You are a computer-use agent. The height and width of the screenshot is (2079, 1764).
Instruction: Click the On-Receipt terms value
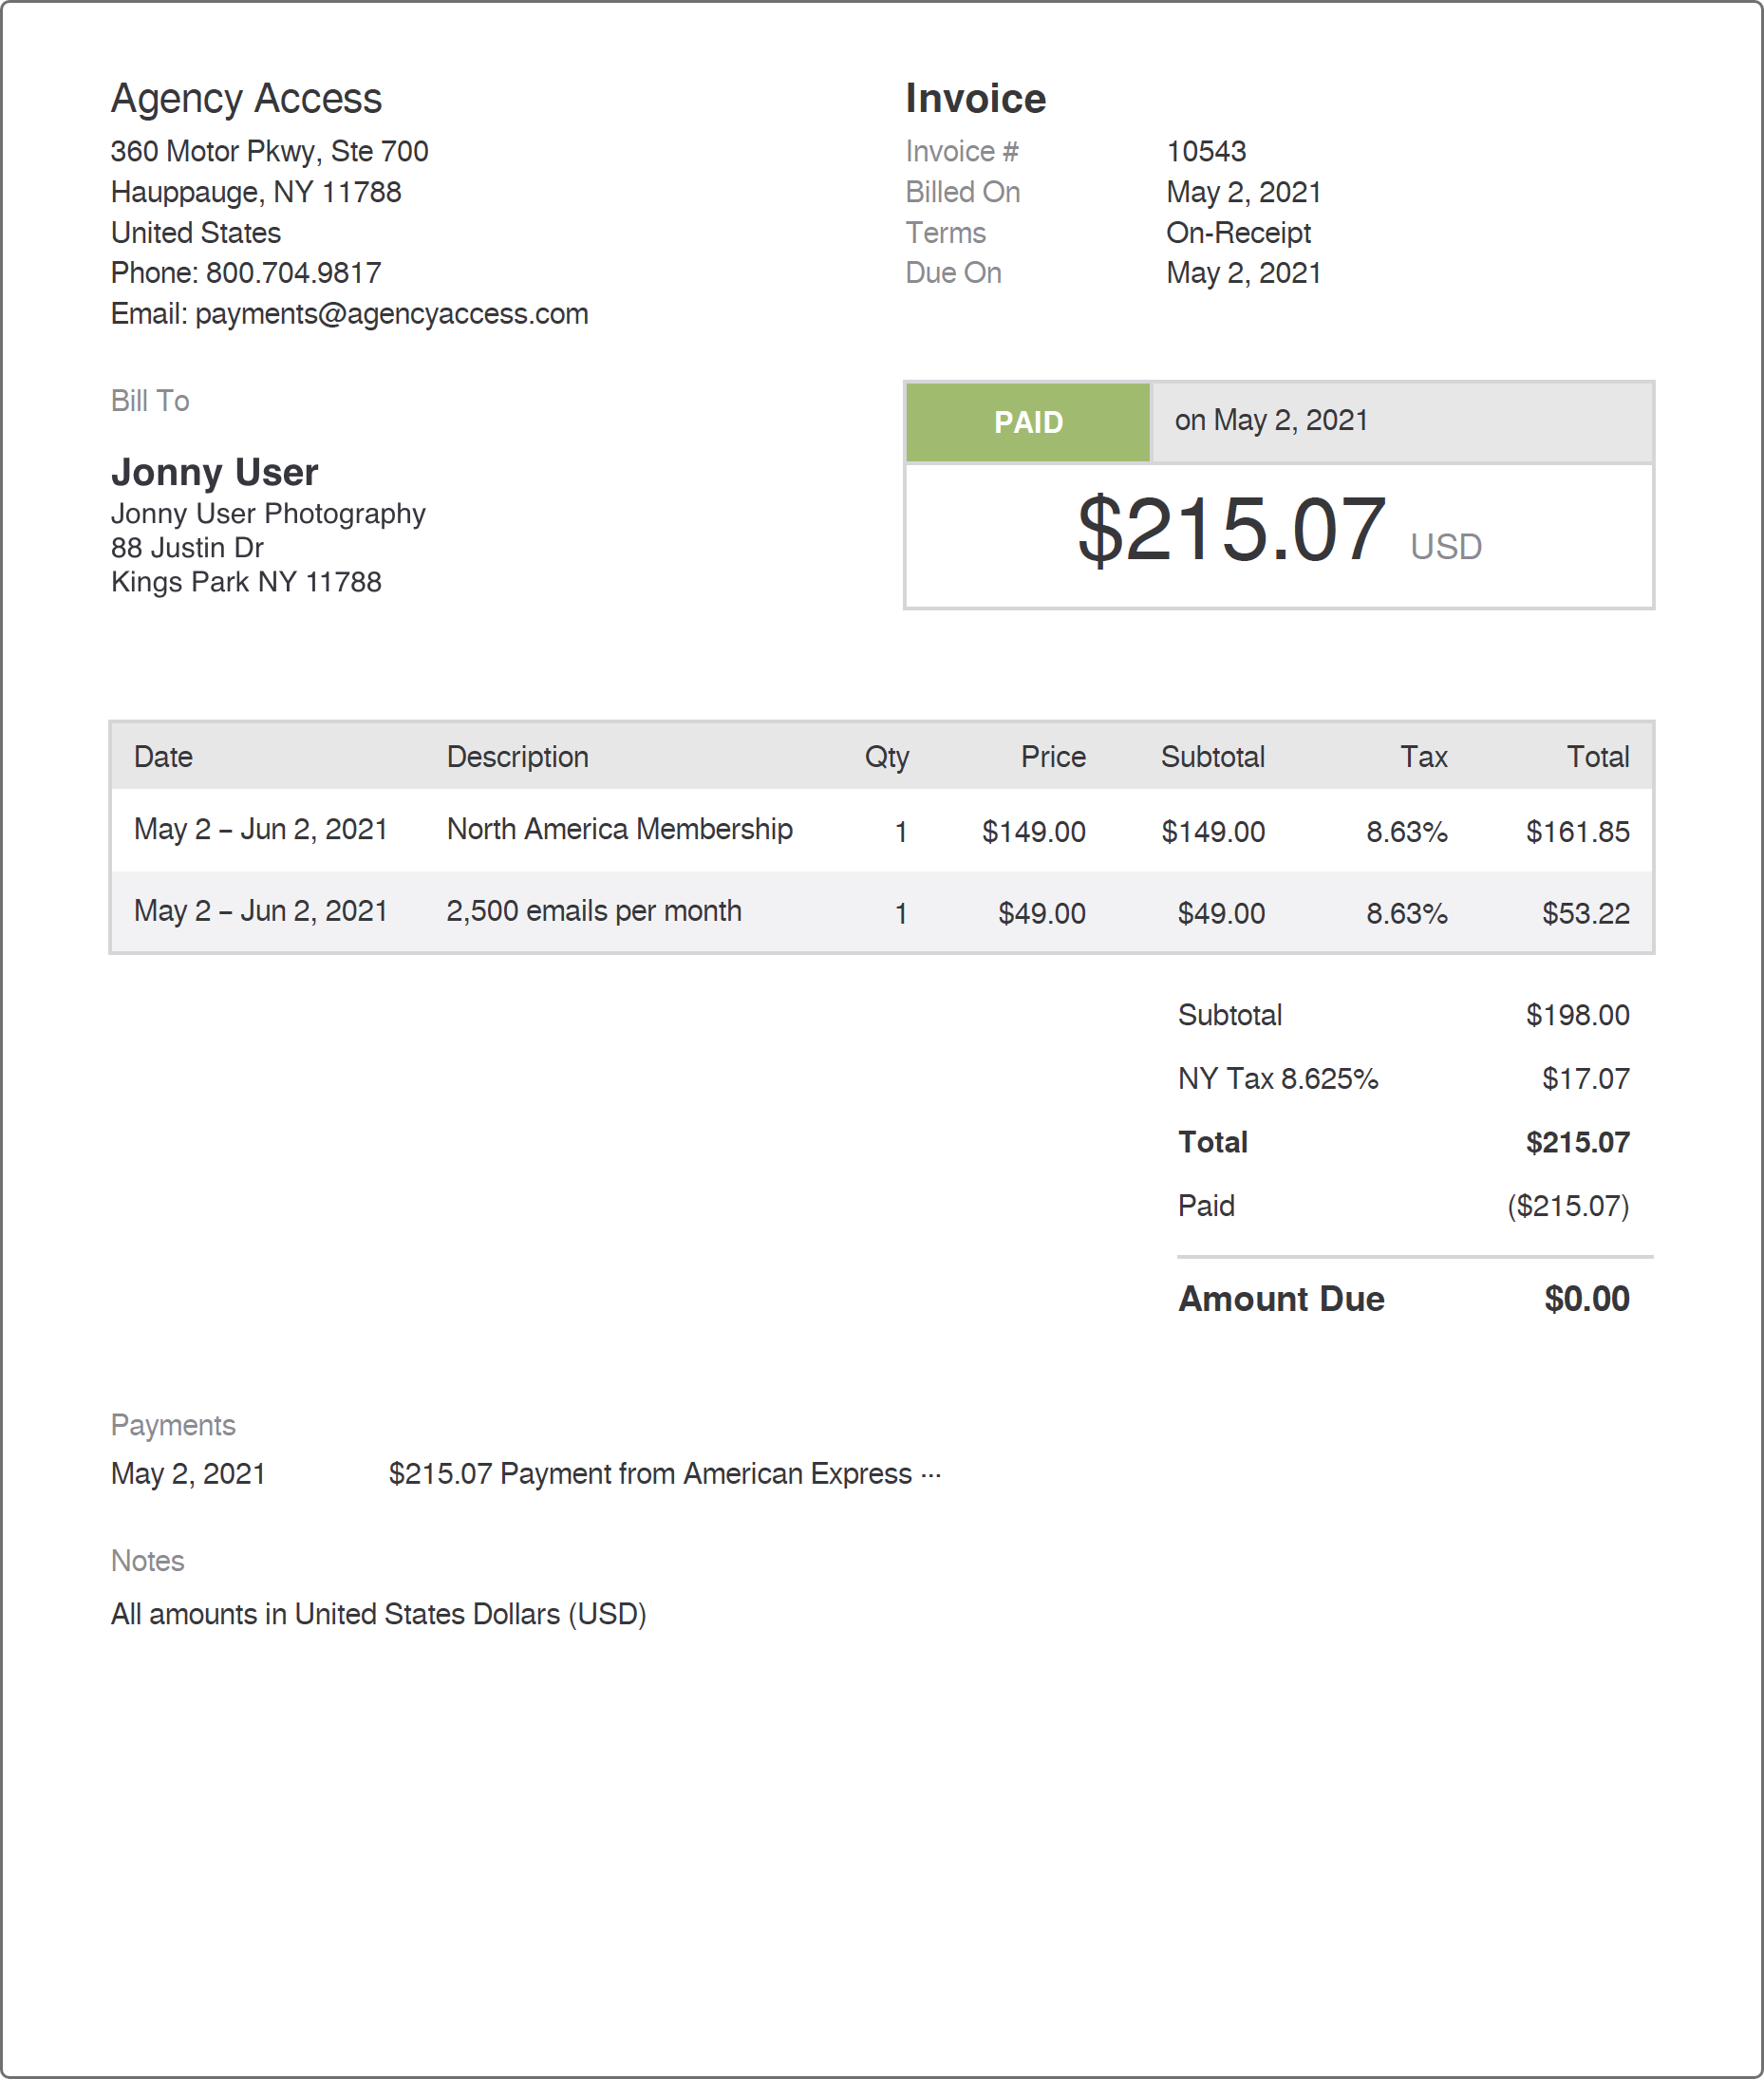point(1238,233)
